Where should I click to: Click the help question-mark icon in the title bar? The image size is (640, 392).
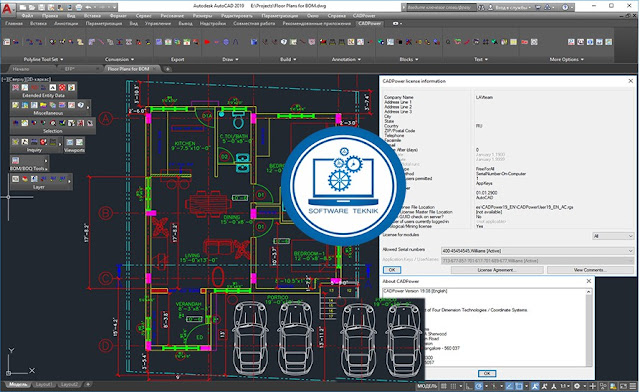pos(565,7)
